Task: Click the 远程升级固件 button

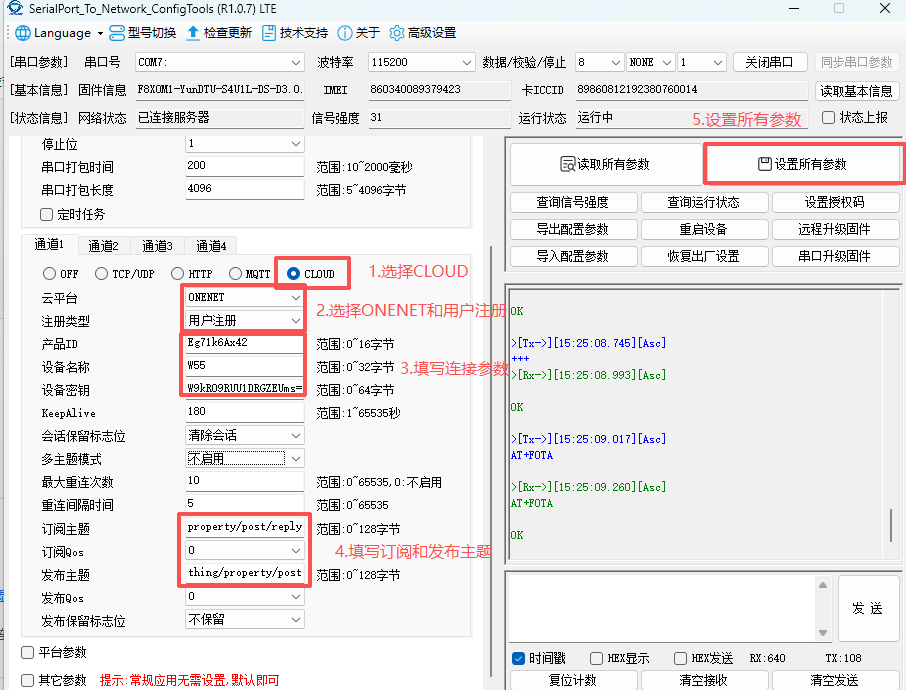Action: pyautogui.click(x=835, y=229)
